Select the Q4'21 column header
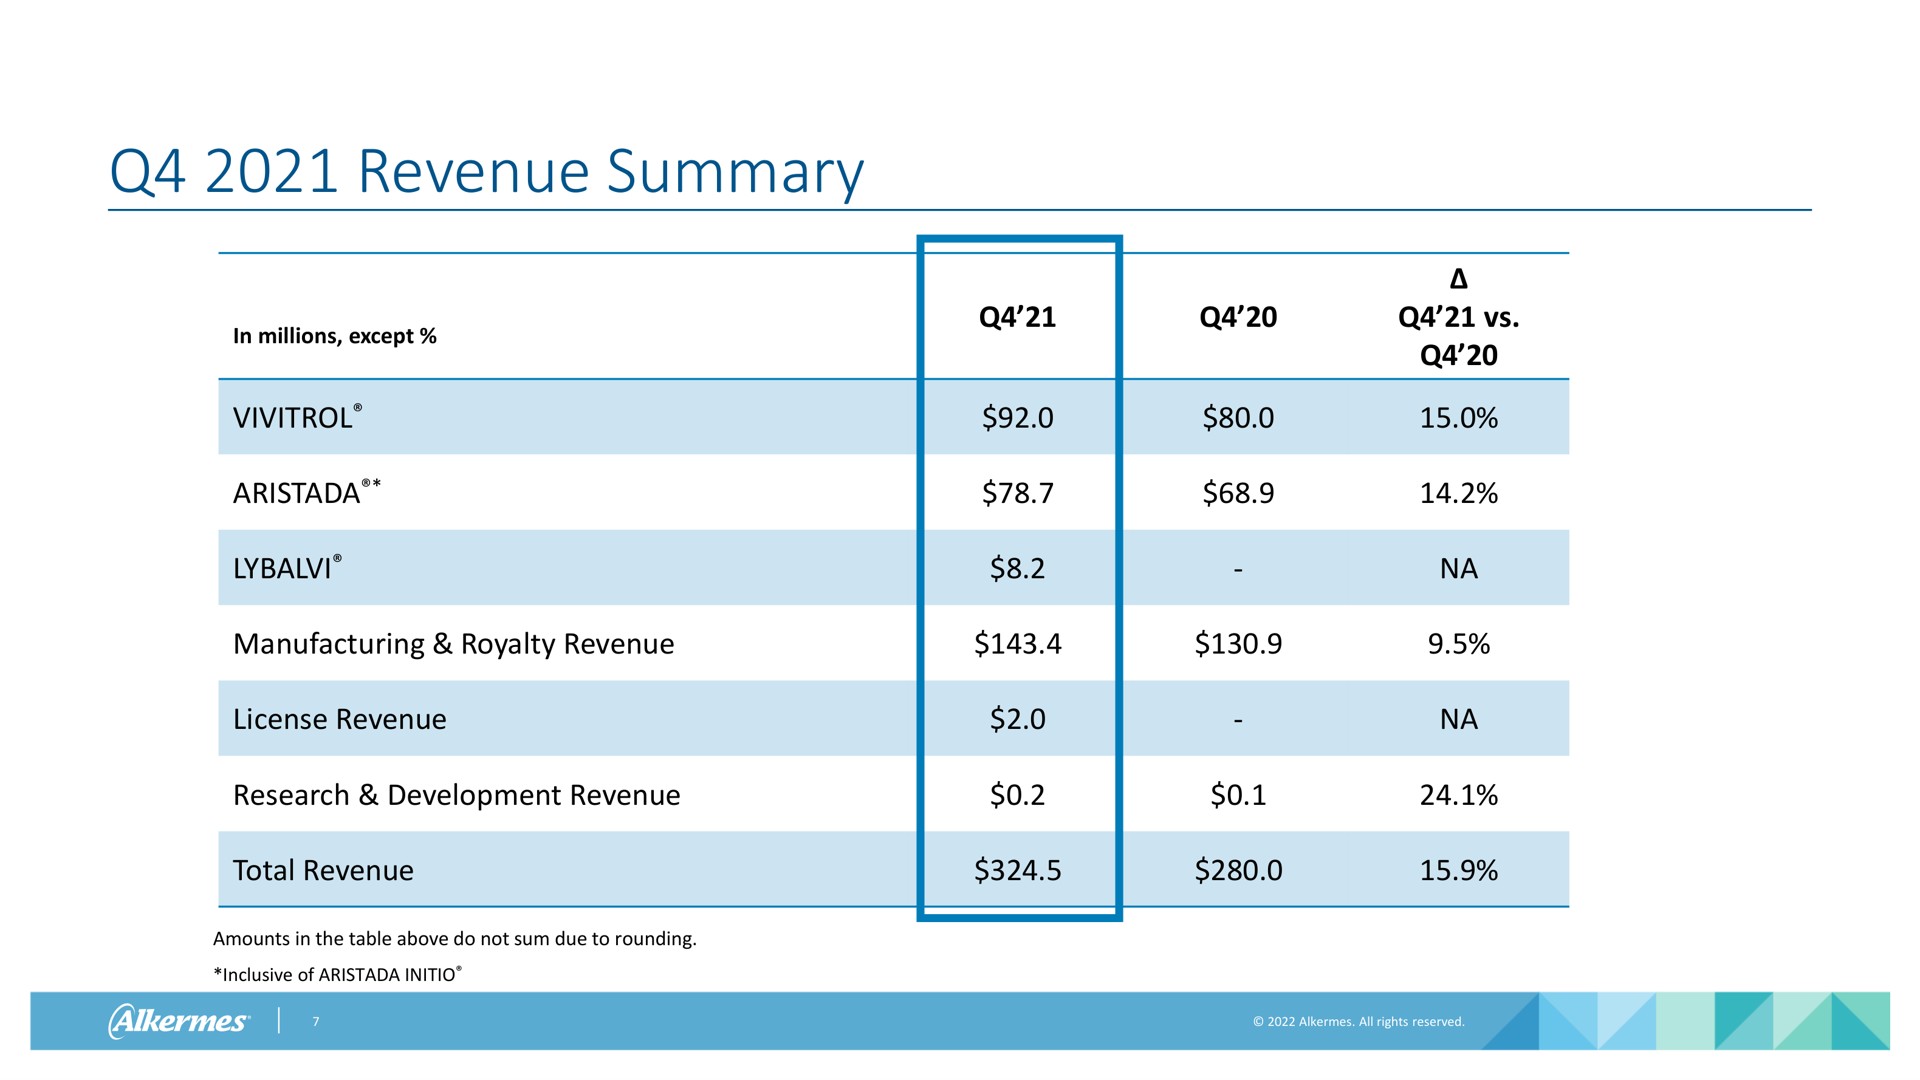 1017,317
